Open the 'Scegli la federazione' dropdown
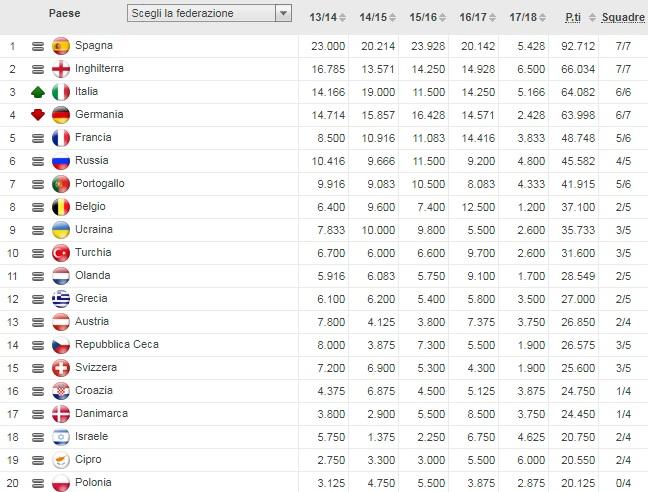 click(201, 14)
